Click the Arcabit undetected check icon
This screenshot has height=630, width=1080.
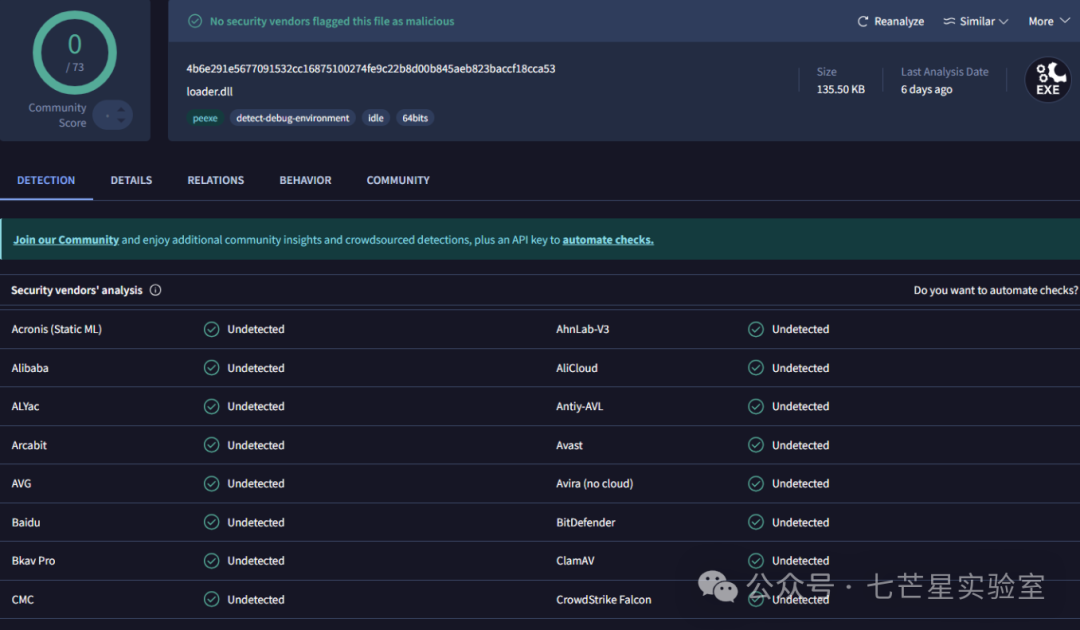coord(211,445)
